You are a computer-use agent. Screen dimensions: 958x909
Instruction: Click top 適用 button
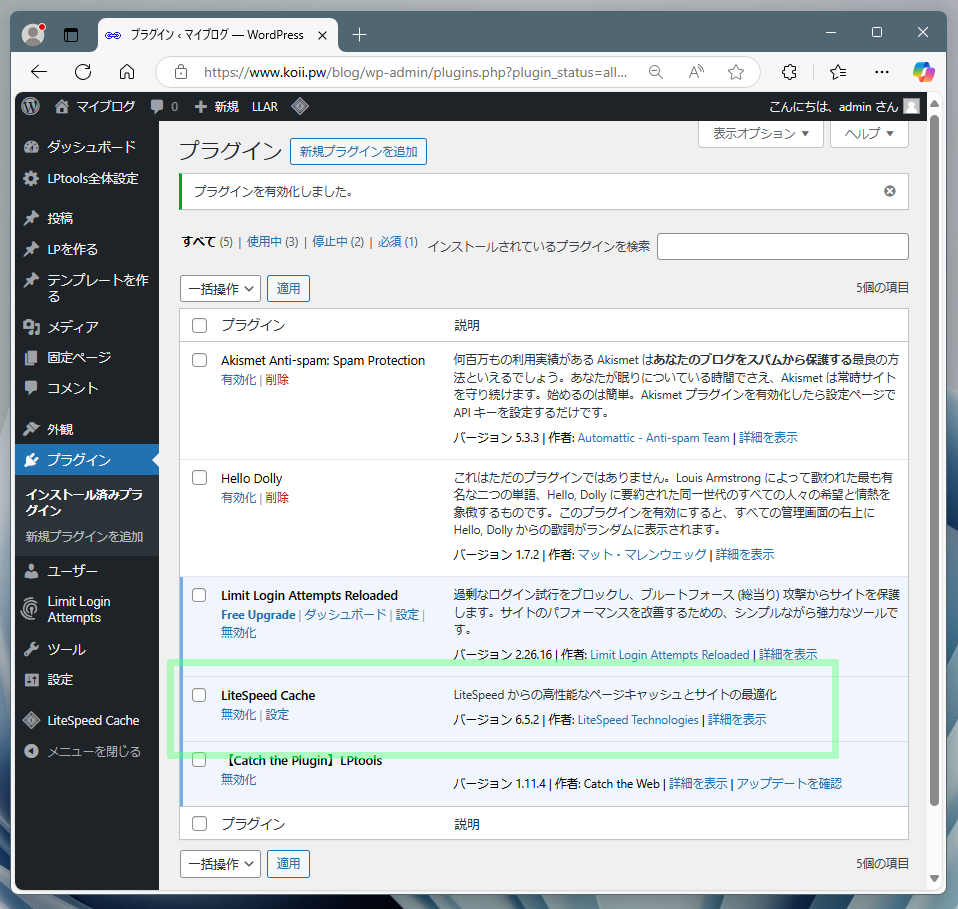[x=288, y=288]
